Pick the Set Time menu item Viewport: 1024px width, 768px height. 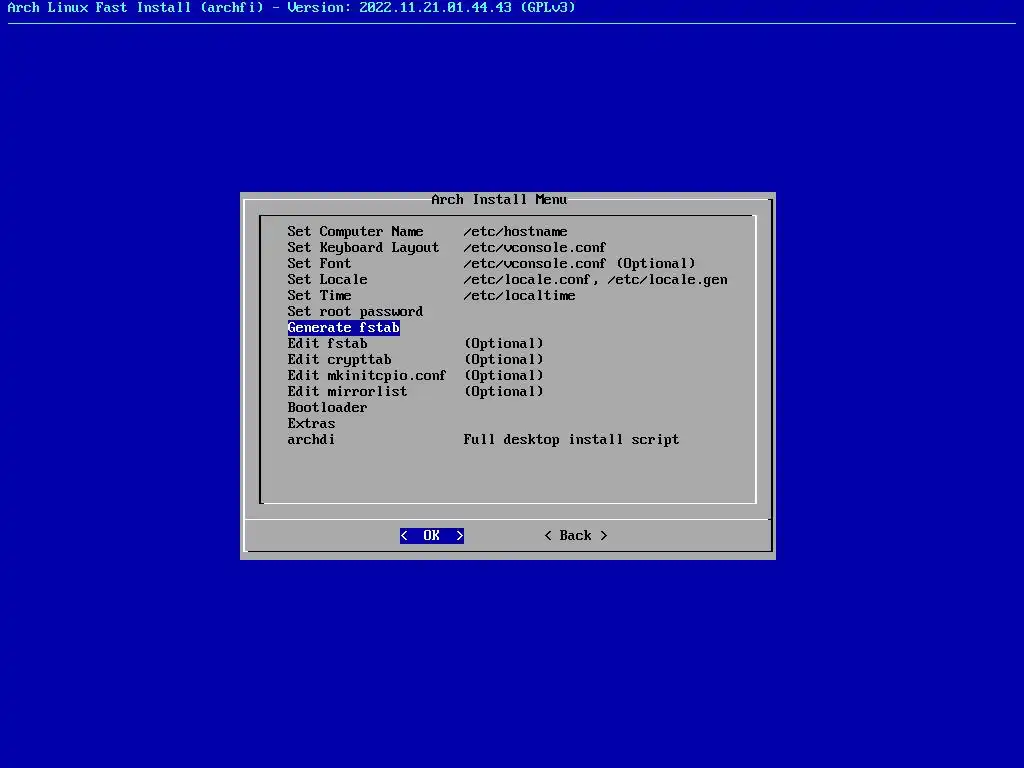click(x=319, y=295)
